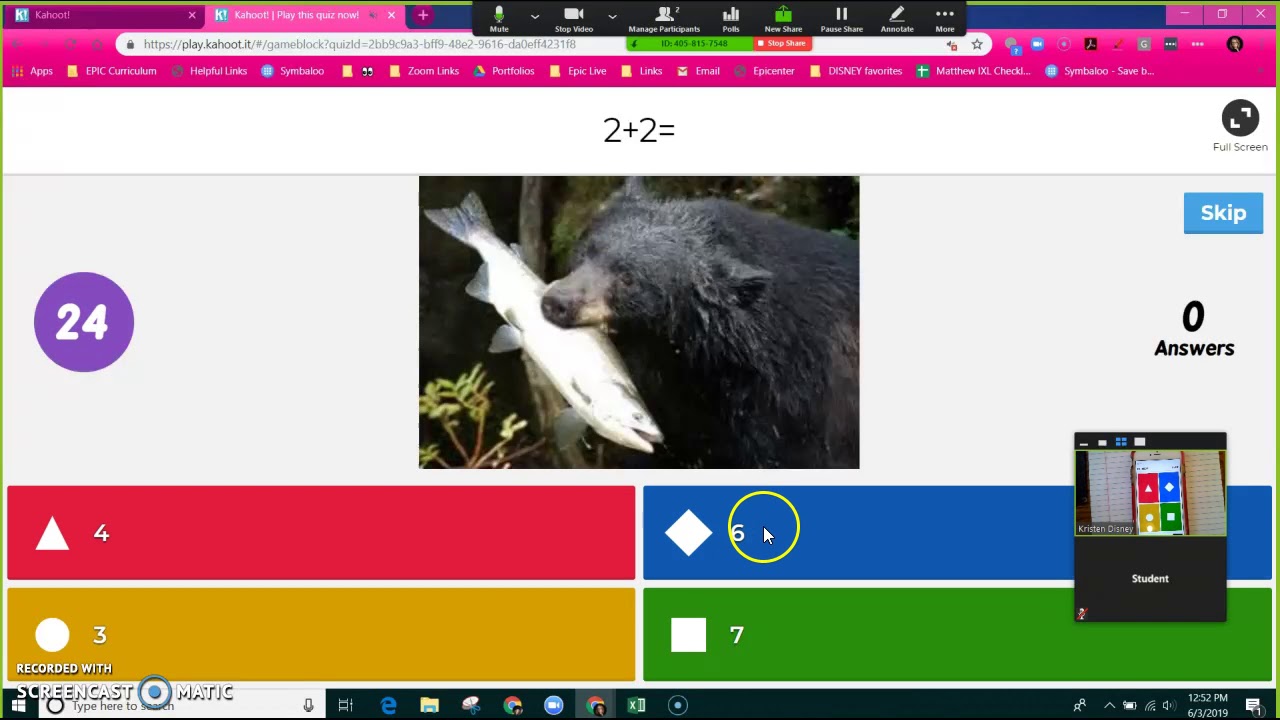The width and height of the screenshot is (1280, 720).
Task: Show large active speaker video in Zoom panel
Action: click(1139, 442)
